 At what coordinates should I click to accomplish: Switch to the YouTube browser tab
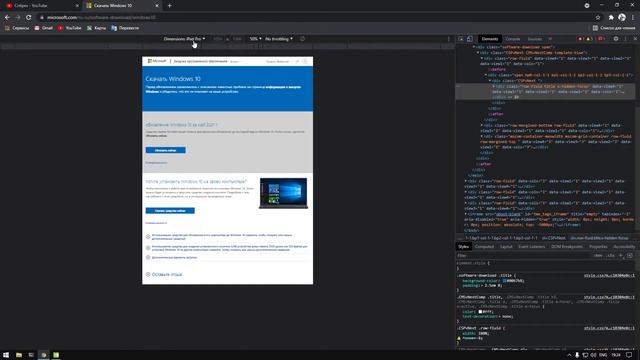click(x=41, y=6)
